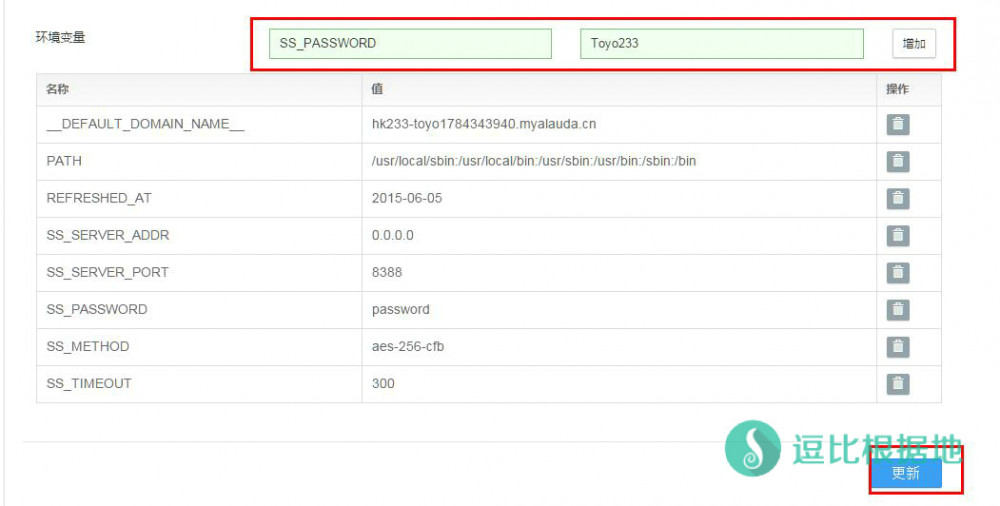Click the 8388 port value cell
This screenshot has width=1000, height=506.
pyautogui.click(x=387, y=273)
